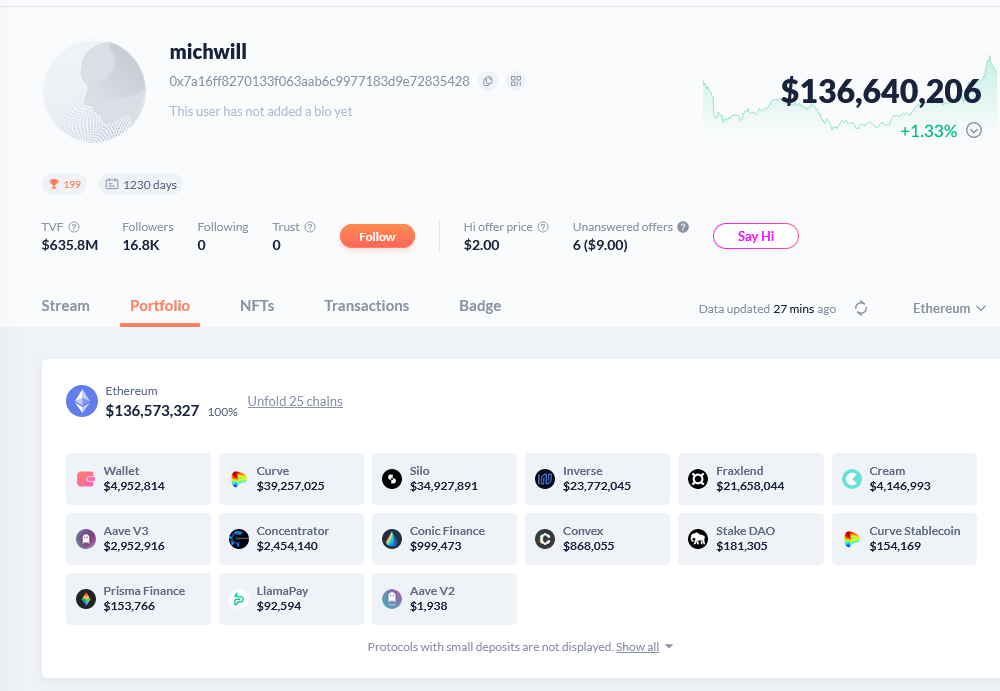
Task: Open the Transactions tab
Action: [366, 305]
